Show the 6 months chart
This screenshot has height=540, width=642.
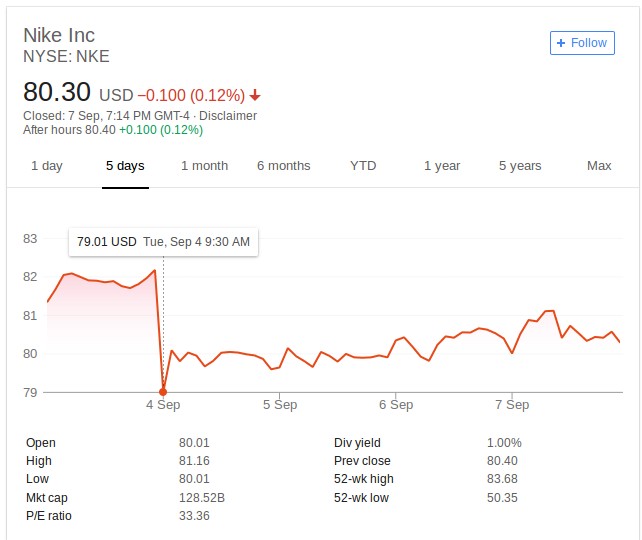[283, 166]
